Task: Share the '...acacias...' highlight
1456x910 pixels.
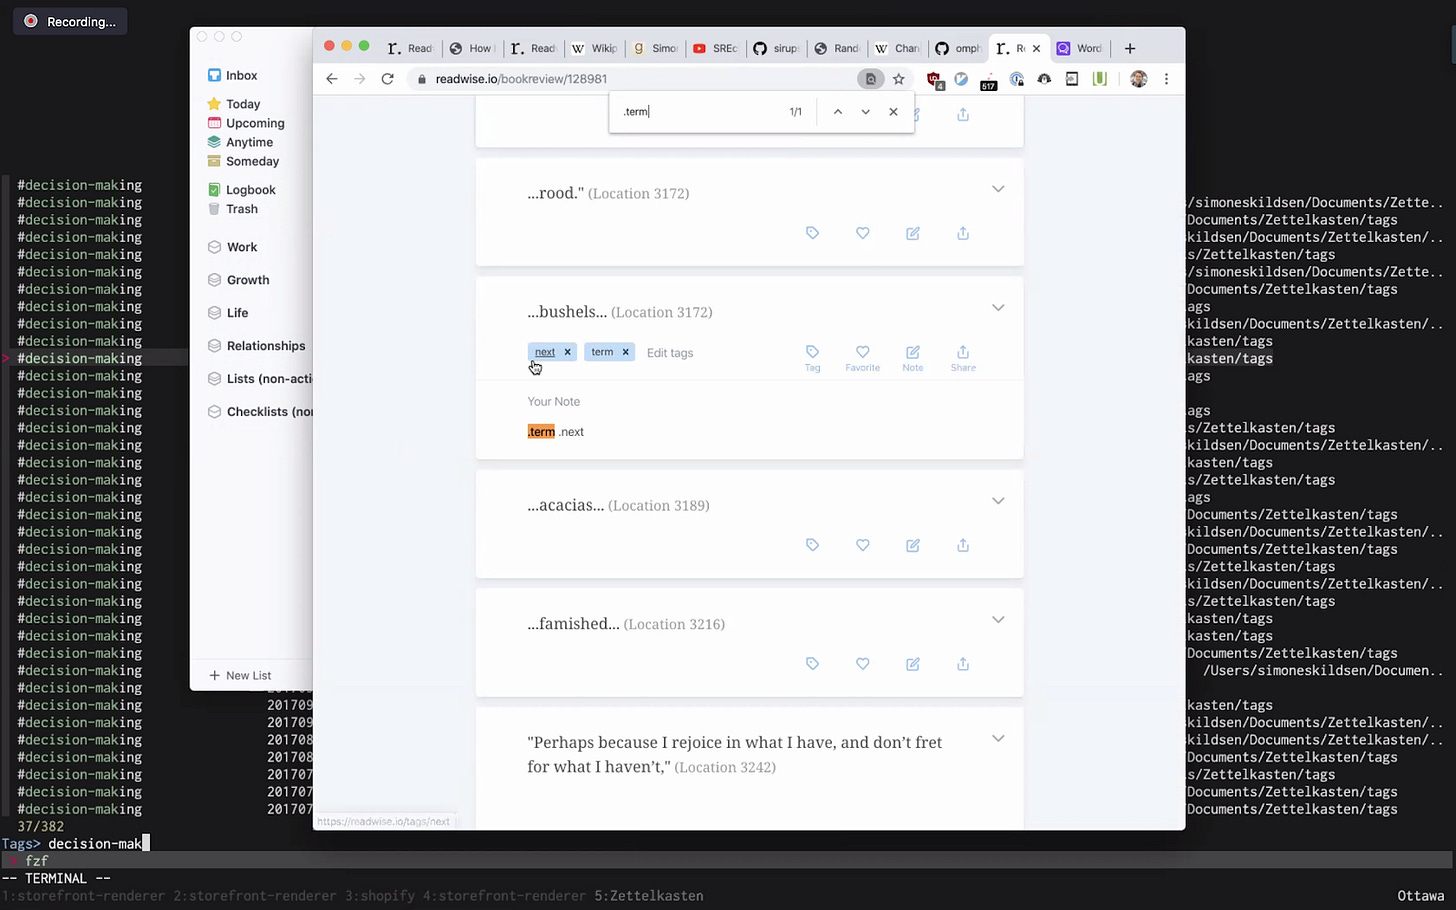Action: [x=963, y=545]
